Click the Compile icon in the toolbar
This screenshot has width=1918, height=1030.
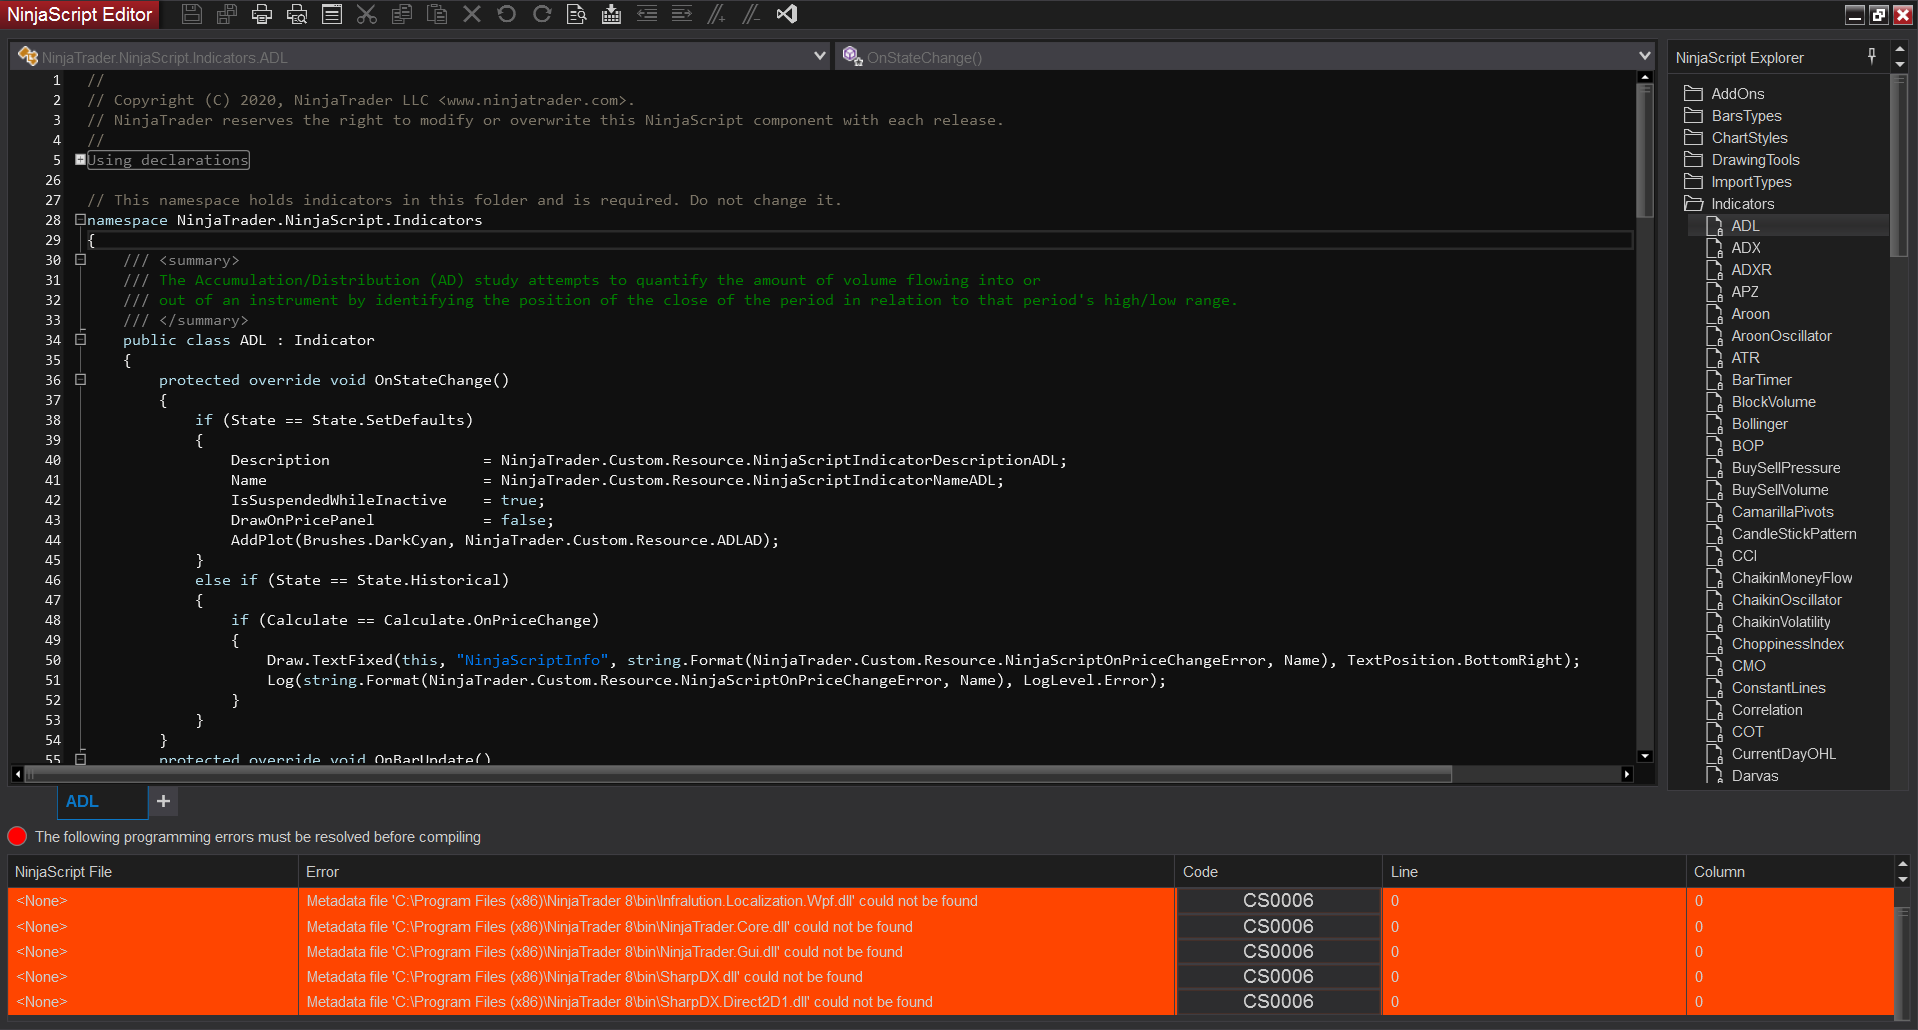pos(611,14)
